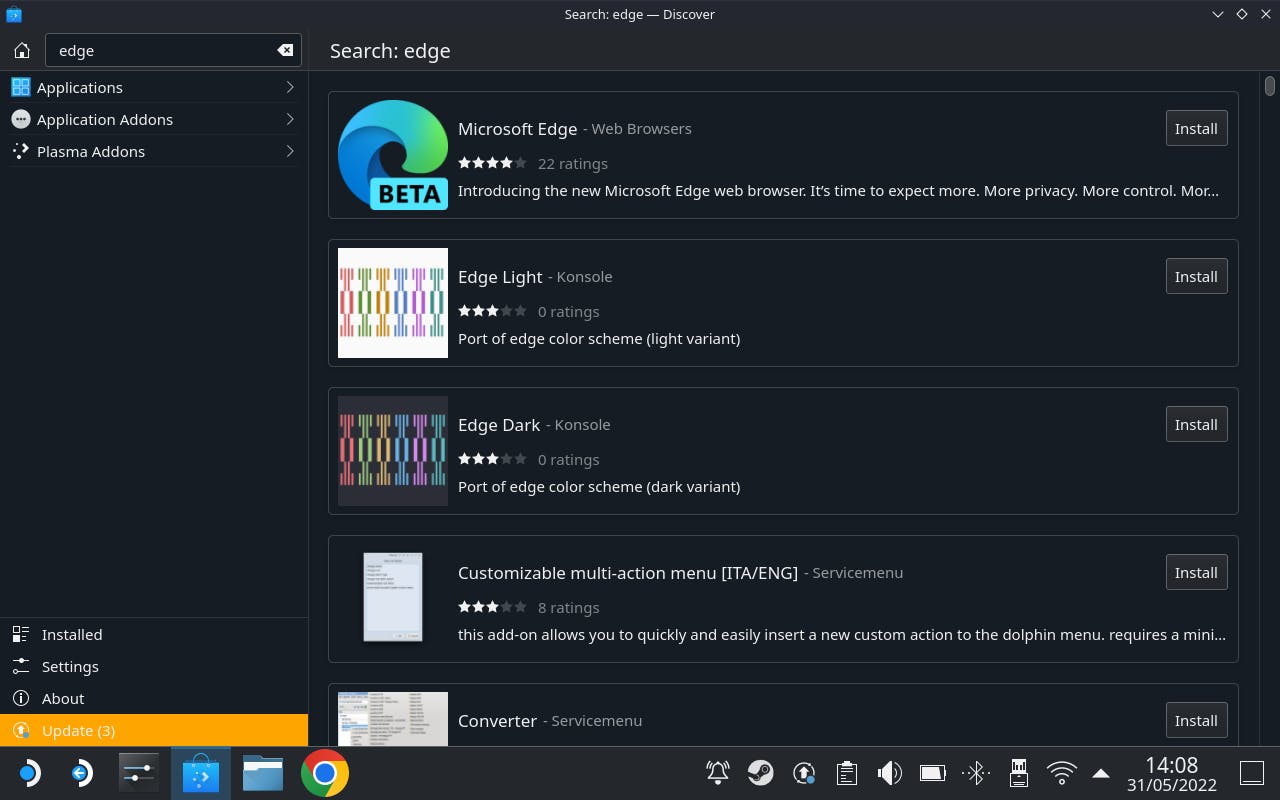This screenshot has height=800, width=1280.
Task: Open the window menu icon in title bar
Action: tap(14, 14)
